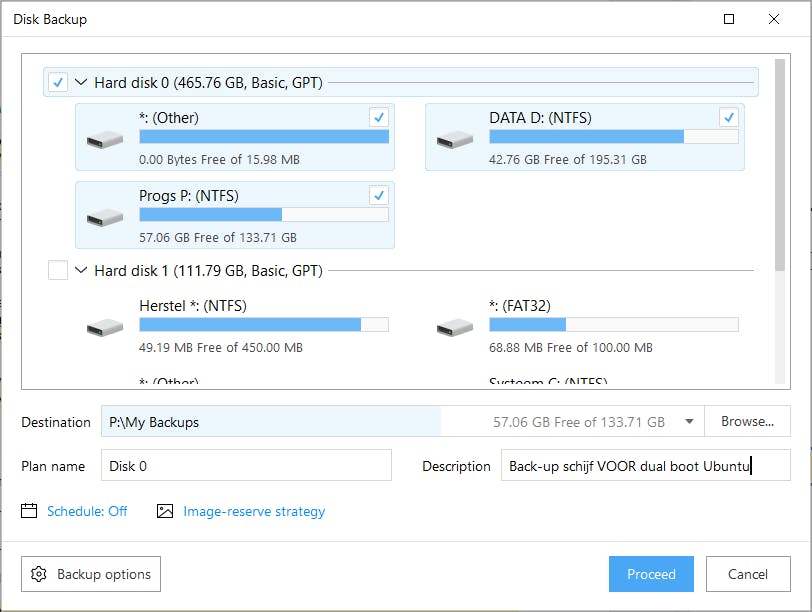Open Image-reserve strategy settings
The image size is (812, 612).
254,511
